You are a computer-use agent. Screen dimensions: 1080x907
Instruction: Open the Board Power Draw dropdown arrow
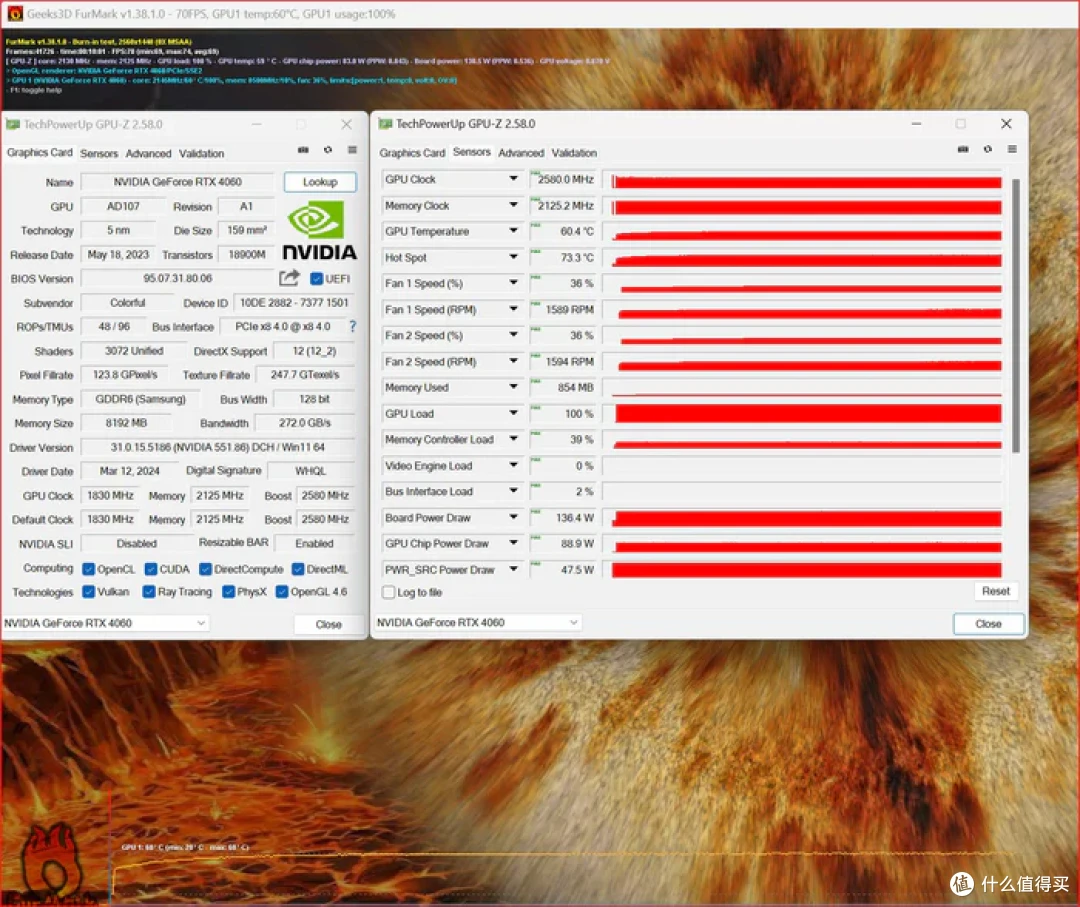point(513,517)
